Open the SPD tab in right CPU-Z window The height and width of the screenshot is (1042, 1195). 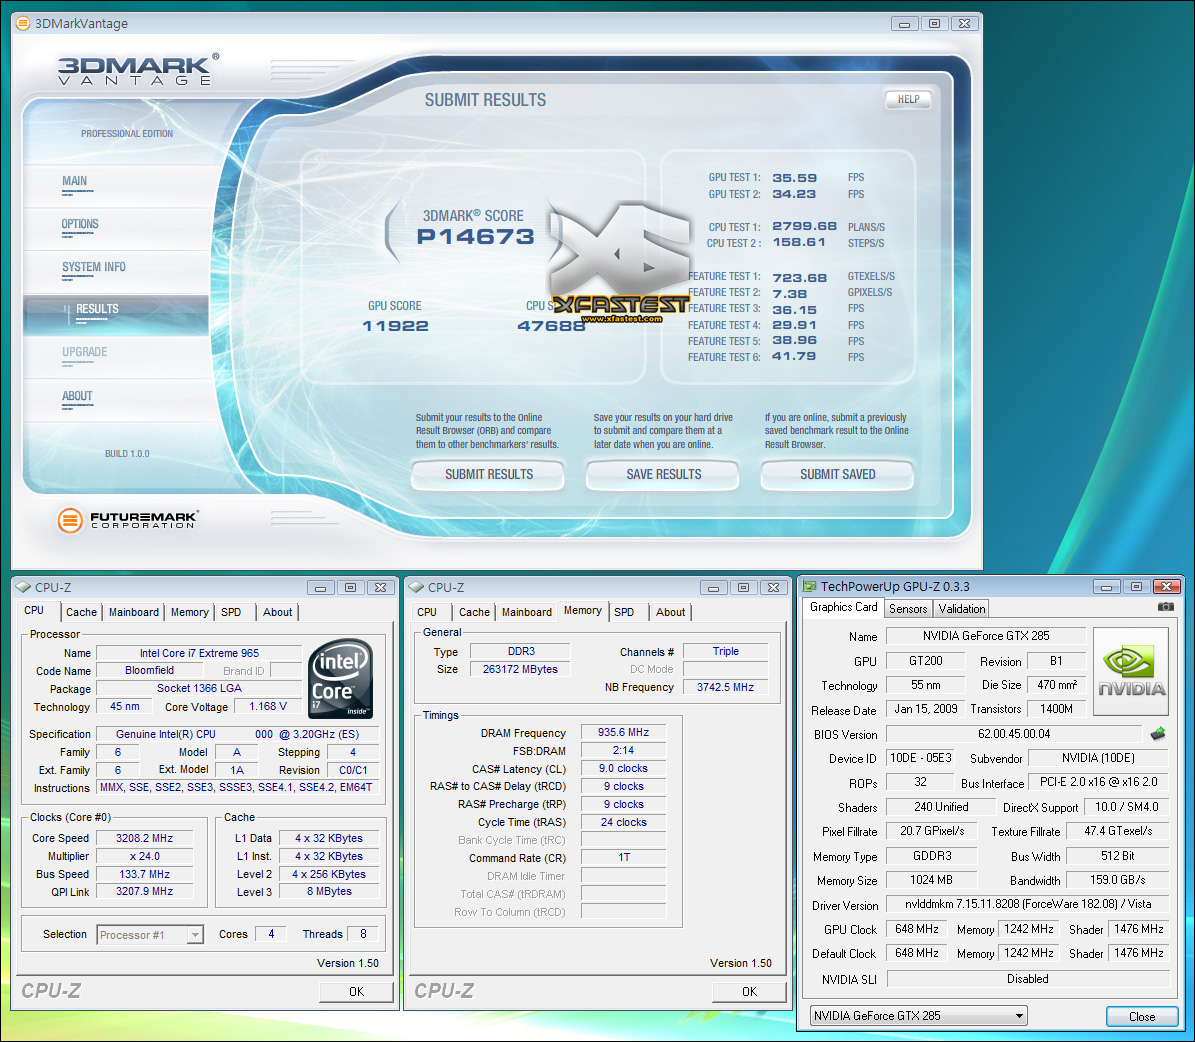(x=624, y=612)
